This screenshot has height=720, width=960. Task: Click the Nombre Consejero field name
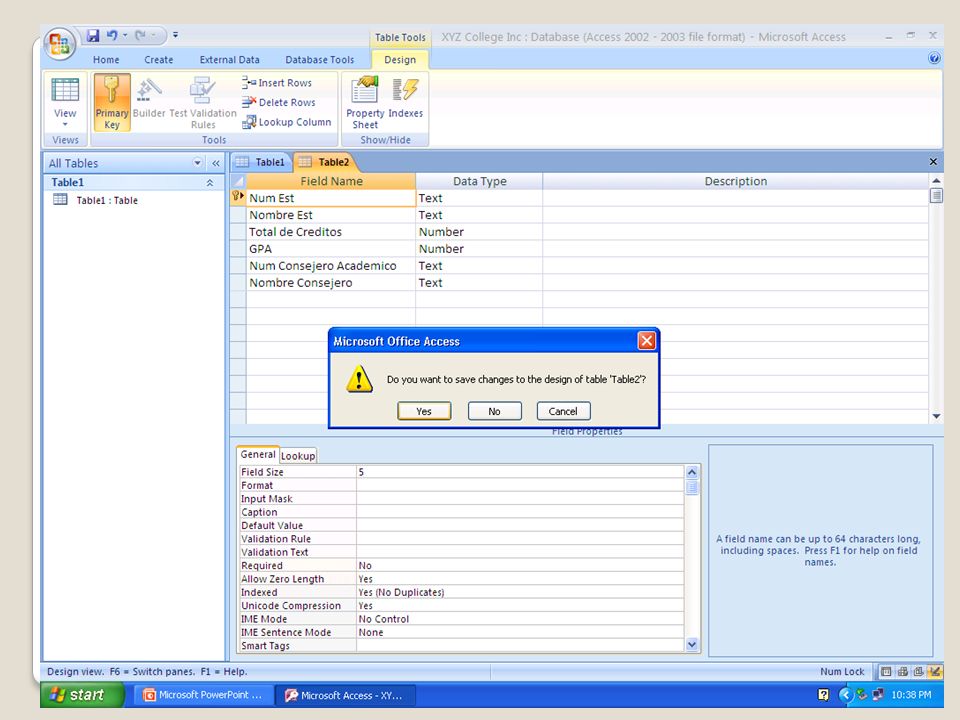[x=331, y=283]
